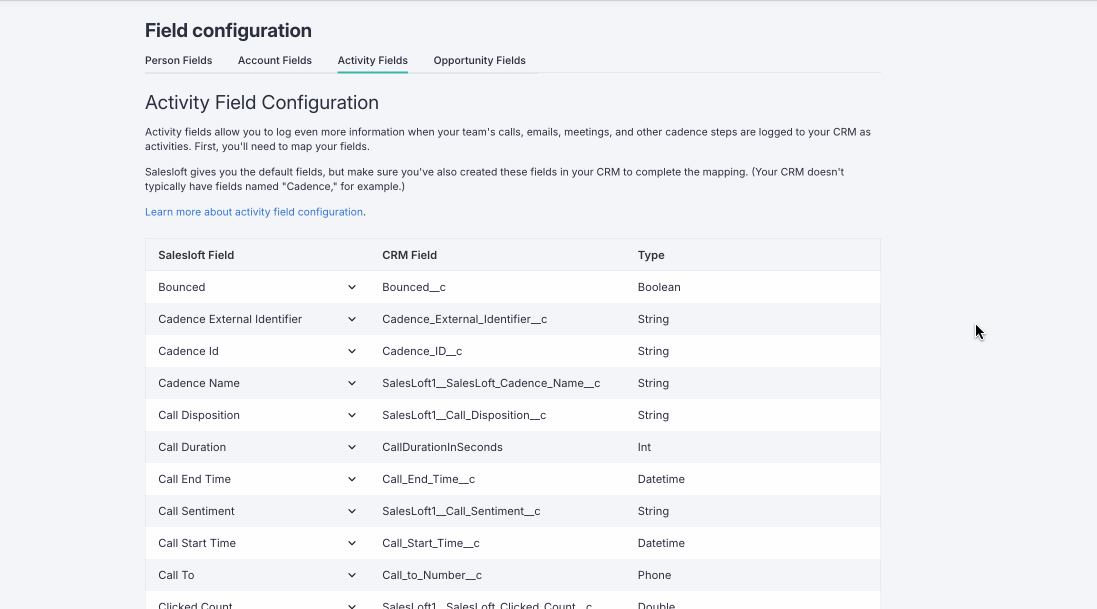Click the Salesloft Field column header

pos(196,255)
